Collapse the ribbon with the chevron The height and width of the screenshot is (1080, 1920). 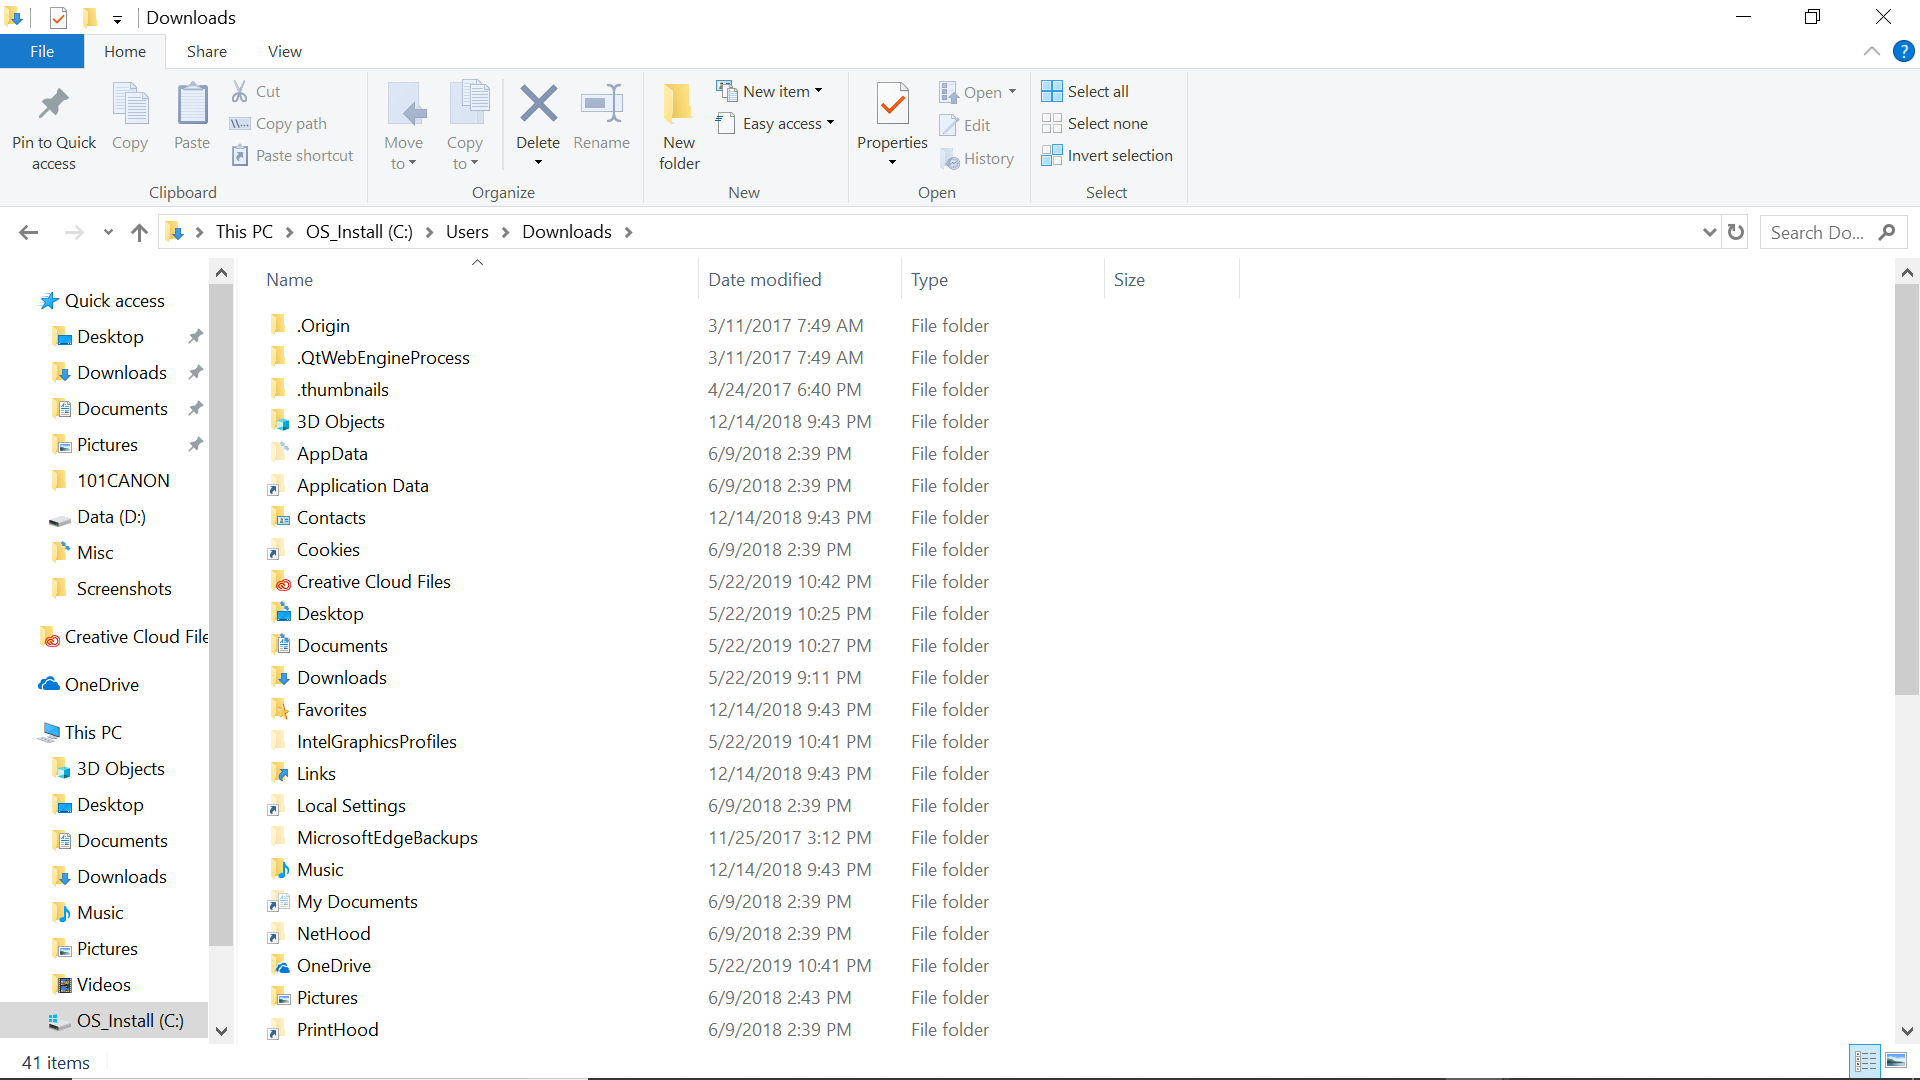(1872, 51)
